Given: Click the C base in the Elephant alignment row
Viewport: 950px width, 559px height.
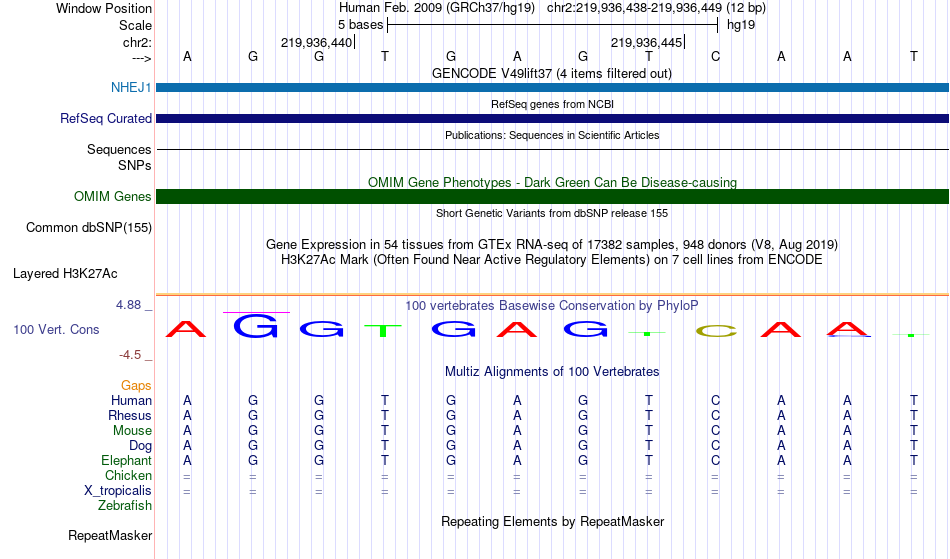Looking at the screenshot, I should pos(716,460).
